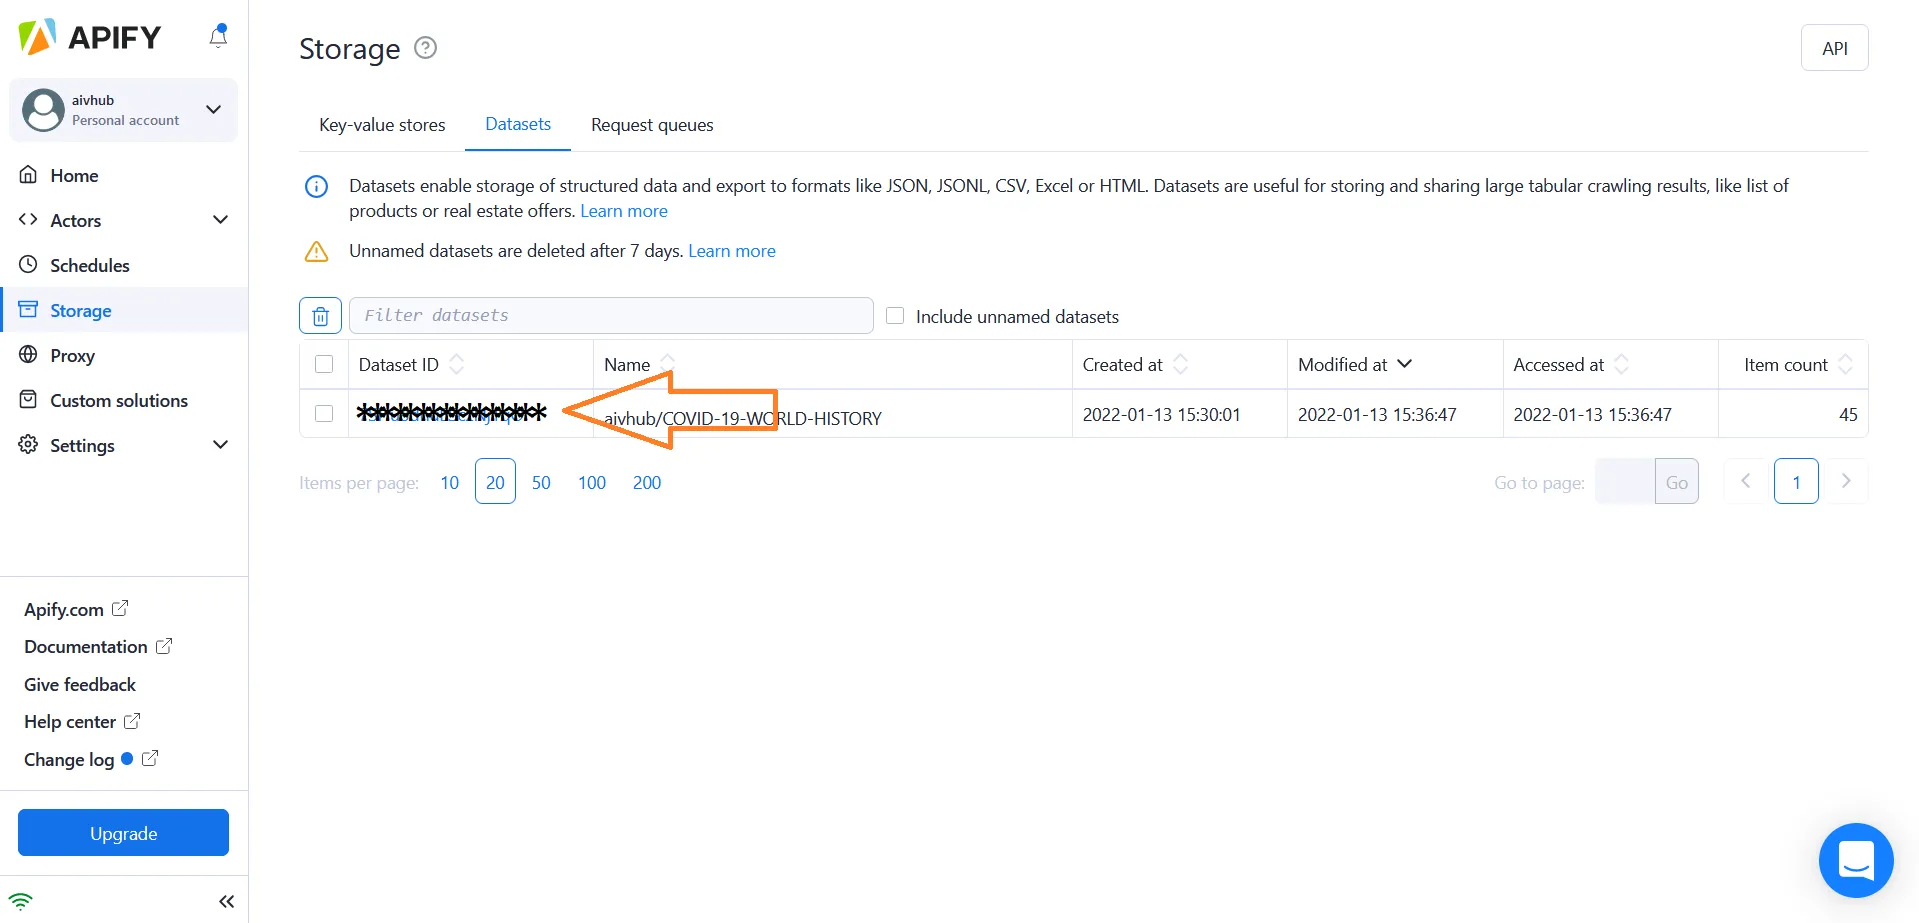Go to next page arrow
The width and height of the screenshot is (1919, 923).
(1846, 481)
